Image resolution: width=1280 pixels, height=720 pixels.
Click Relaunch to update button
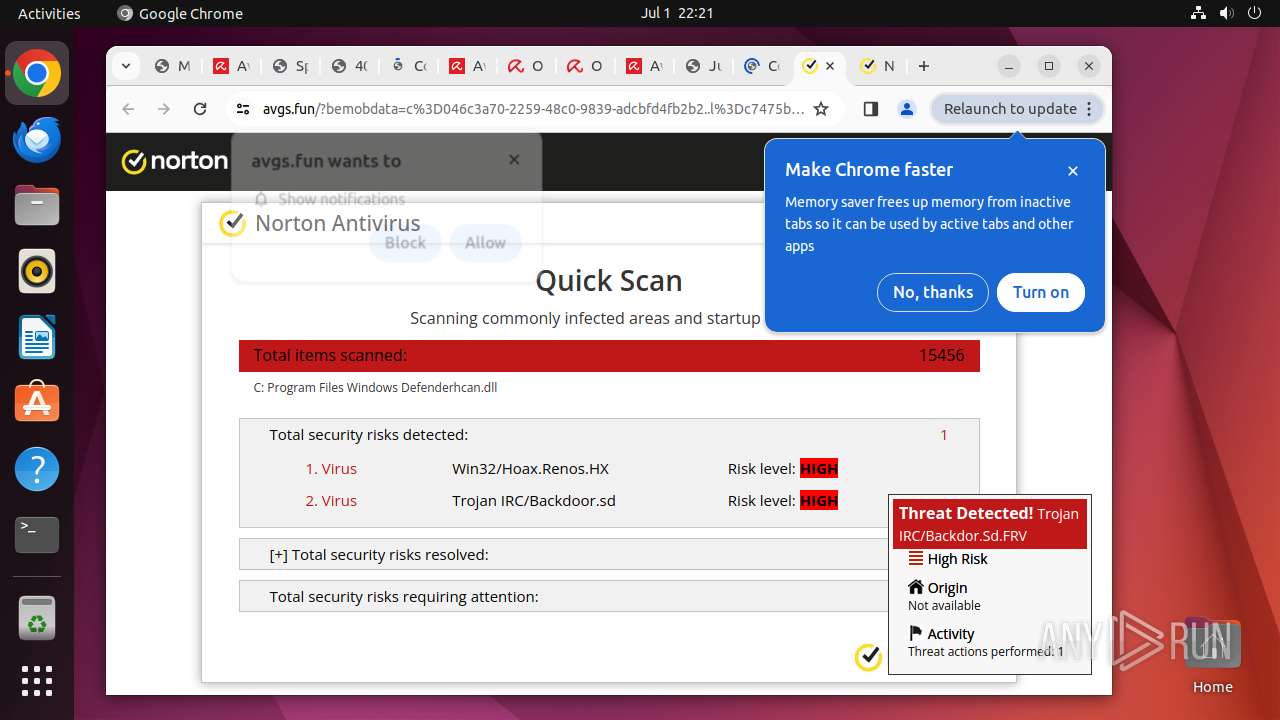[1017, 109]
